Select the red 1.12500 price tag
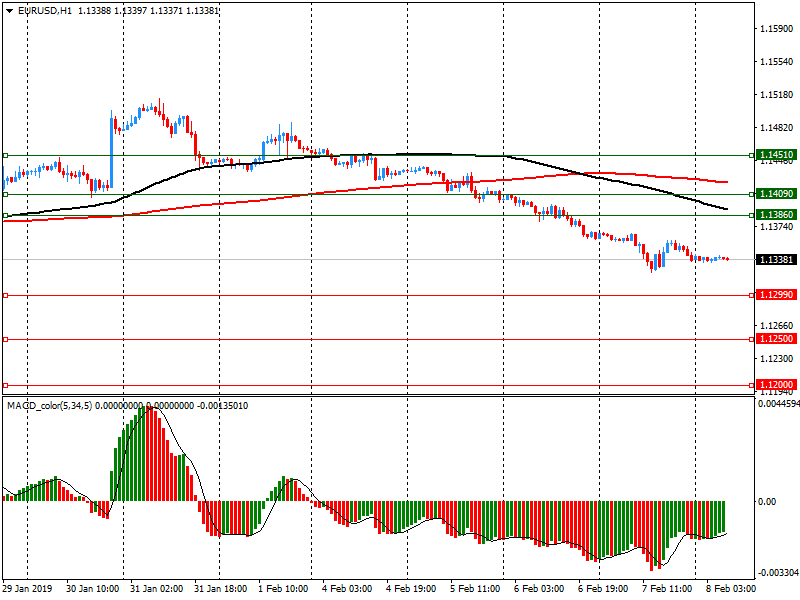 pos(776,339)
